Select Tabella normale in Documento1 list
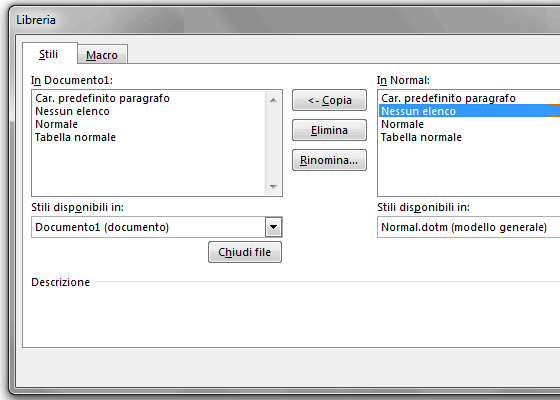Screen dimensions: 560x400 click(x=75, y=137)
